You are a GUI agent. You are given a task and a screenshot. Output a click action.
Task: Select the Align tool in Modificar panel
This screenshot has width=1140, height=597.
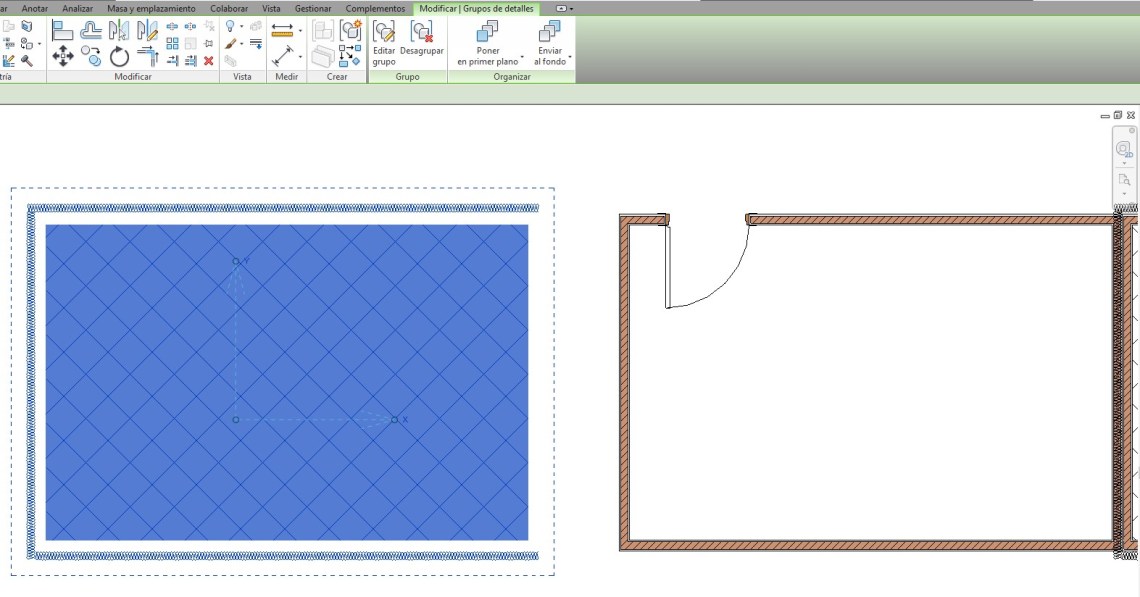click(x=63, y=30)
